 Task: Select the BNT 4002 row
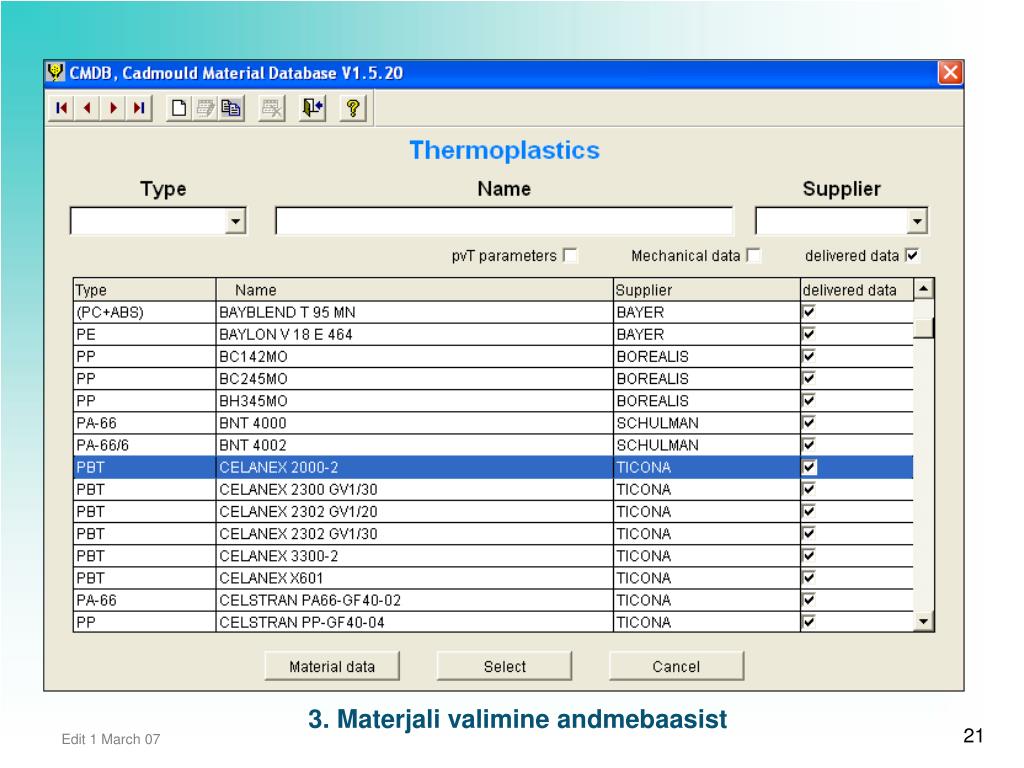493,445
